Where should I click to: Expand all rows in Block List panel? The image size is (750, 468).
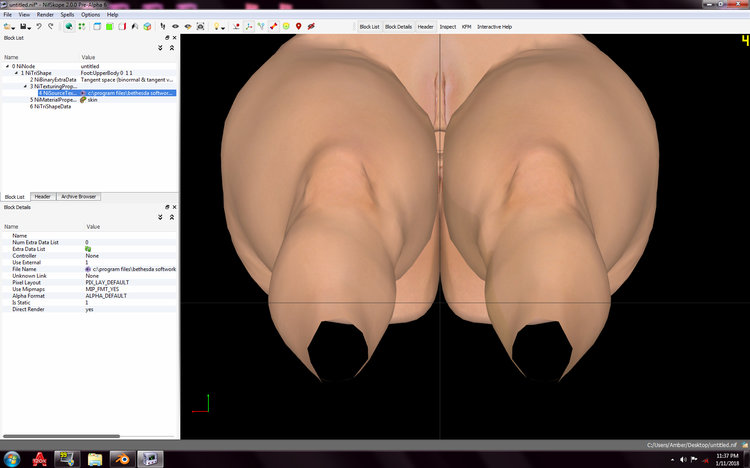[x=160, y=48]
